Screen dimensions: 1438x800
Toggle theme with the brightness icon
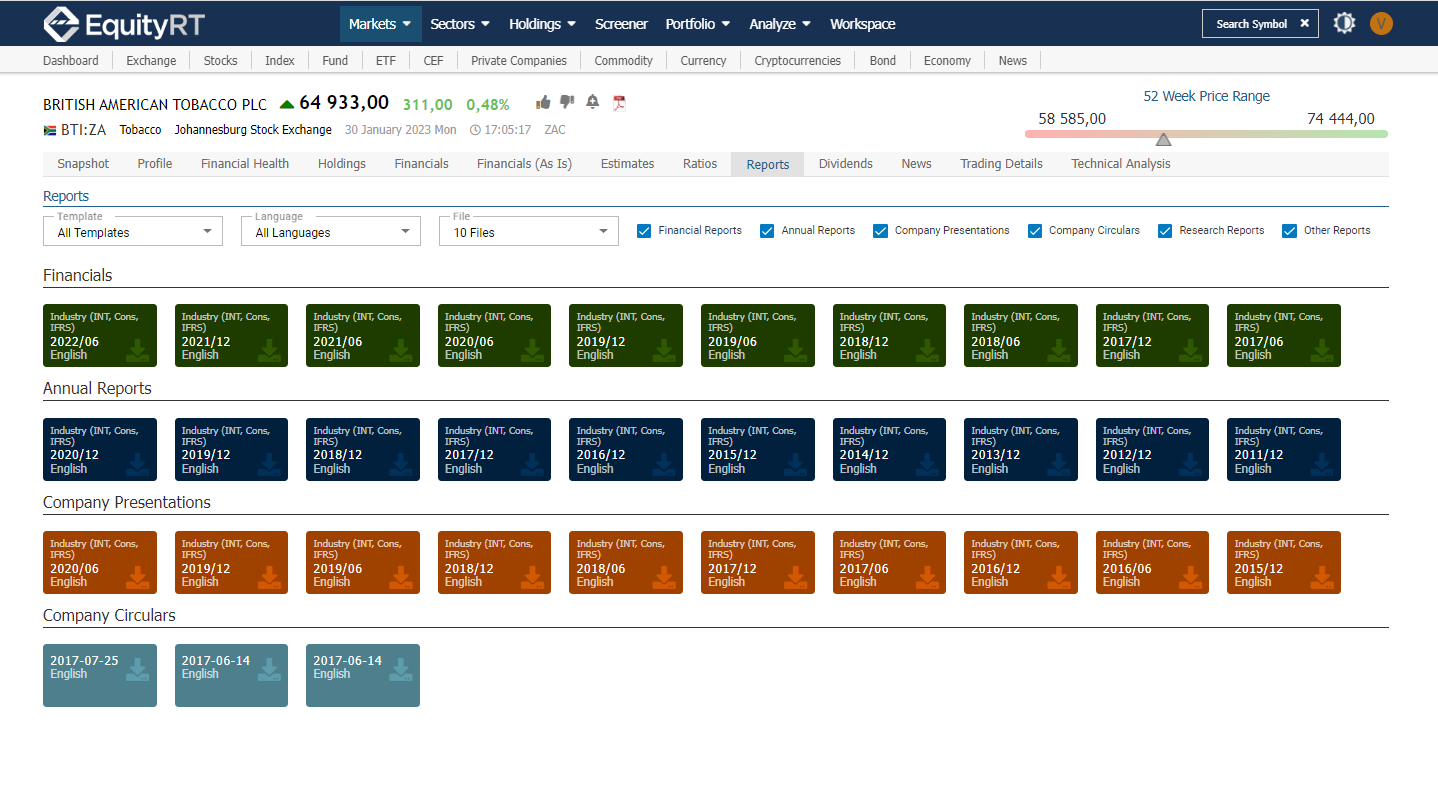[x=1344, y=23]
